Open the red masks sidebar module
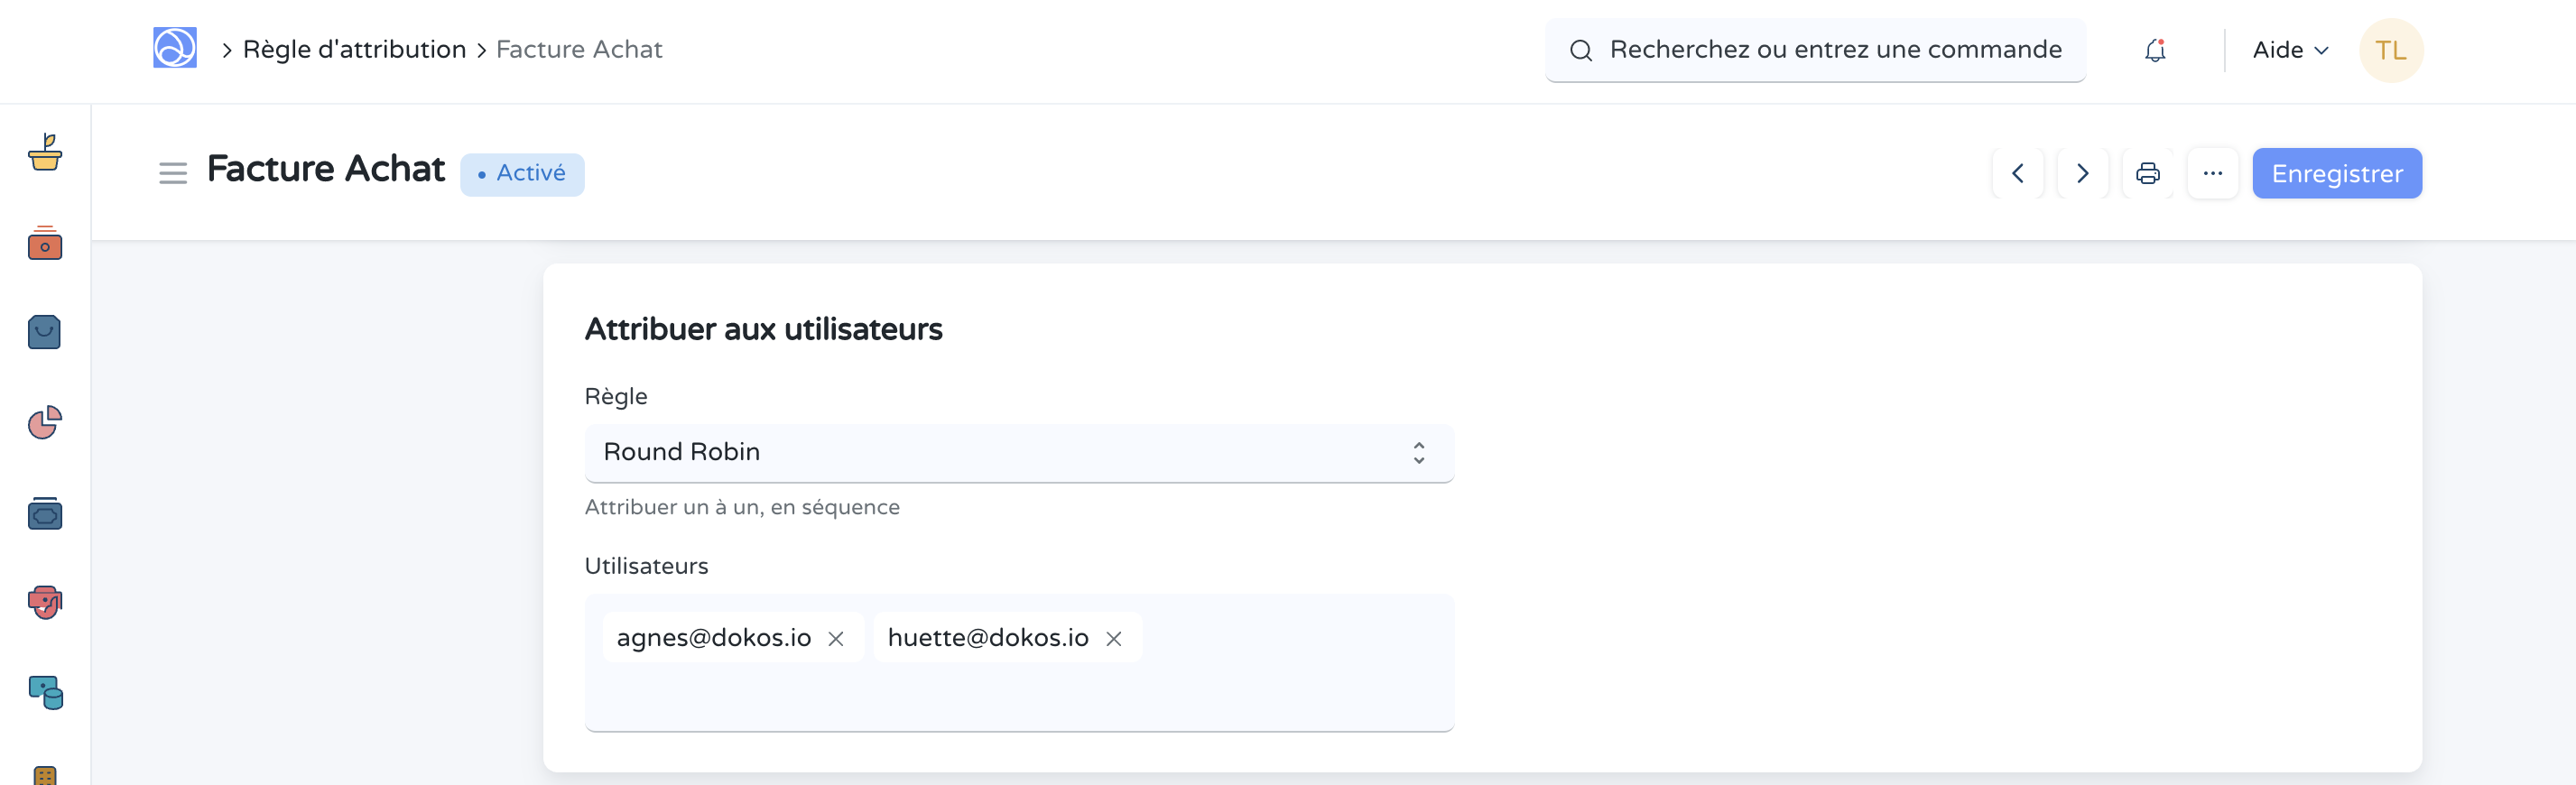The image size is (2576, 785). [x=45, y=602]
